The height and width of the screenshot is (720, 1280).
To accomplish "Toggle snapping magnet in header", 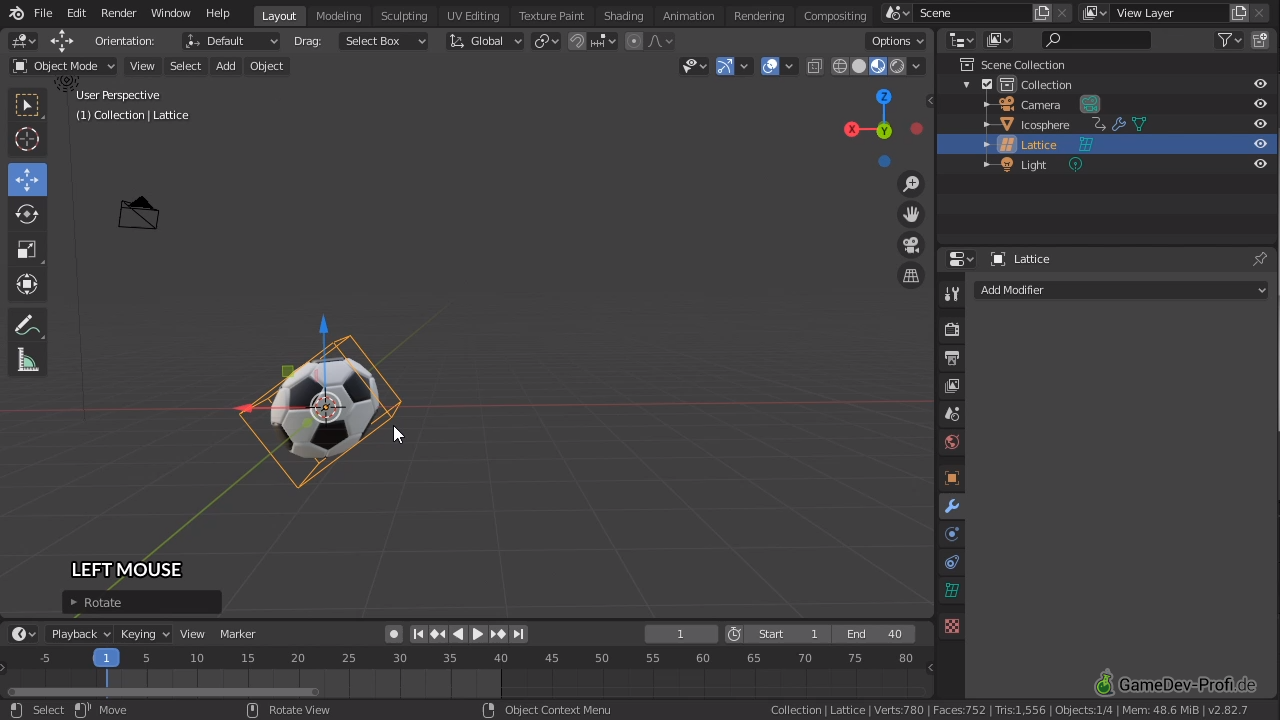I will 577,41.
